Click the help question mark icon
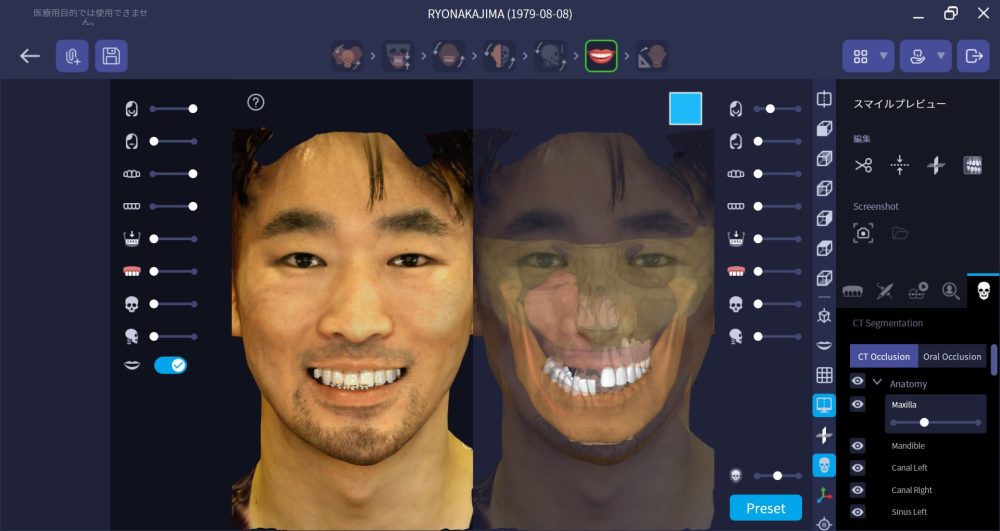Image resolution: width=1000 pixels, height=531 pixels. tap(255, 102)
